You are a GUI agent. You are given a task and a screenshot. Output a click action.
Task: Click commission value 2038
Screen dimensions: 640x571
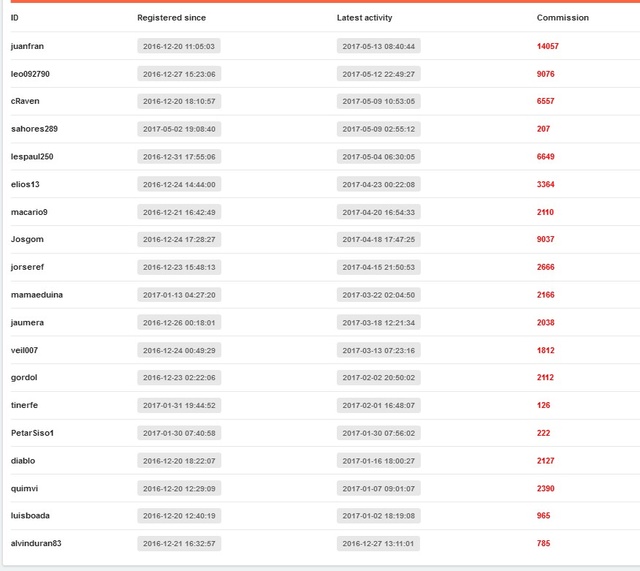546,322
